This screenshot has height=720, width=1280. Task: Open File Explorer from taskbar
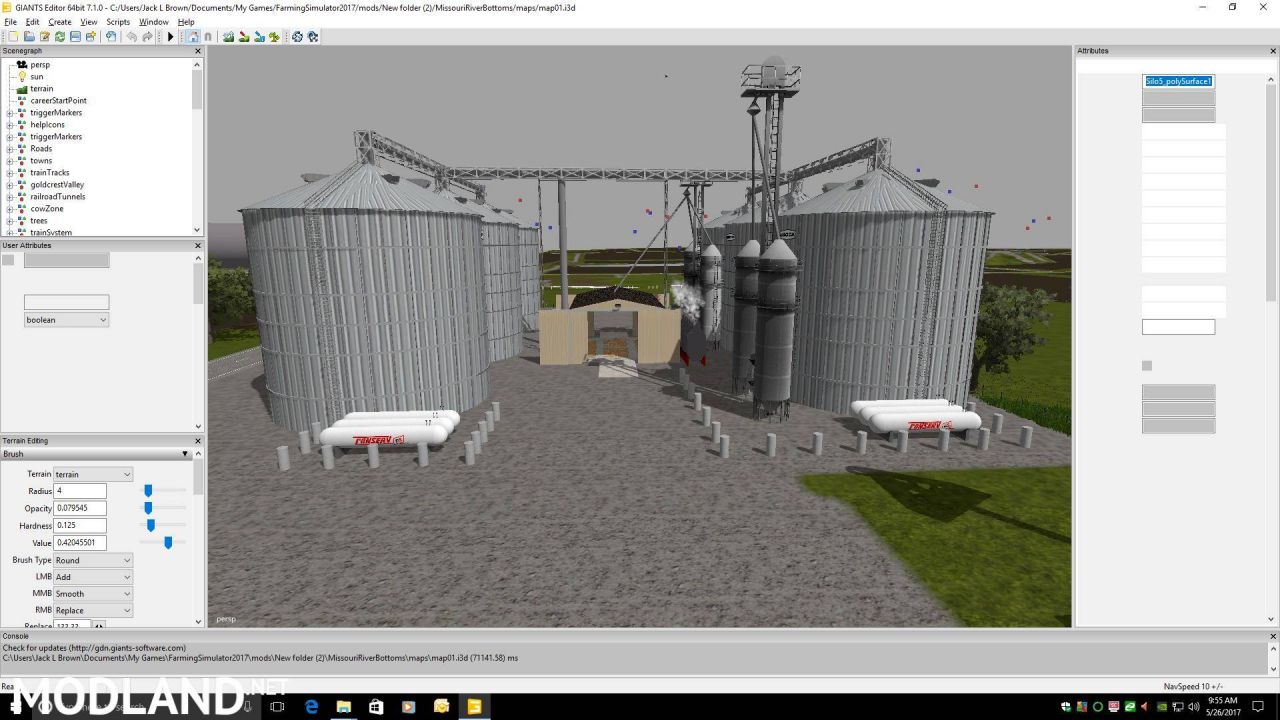[344, 707]
